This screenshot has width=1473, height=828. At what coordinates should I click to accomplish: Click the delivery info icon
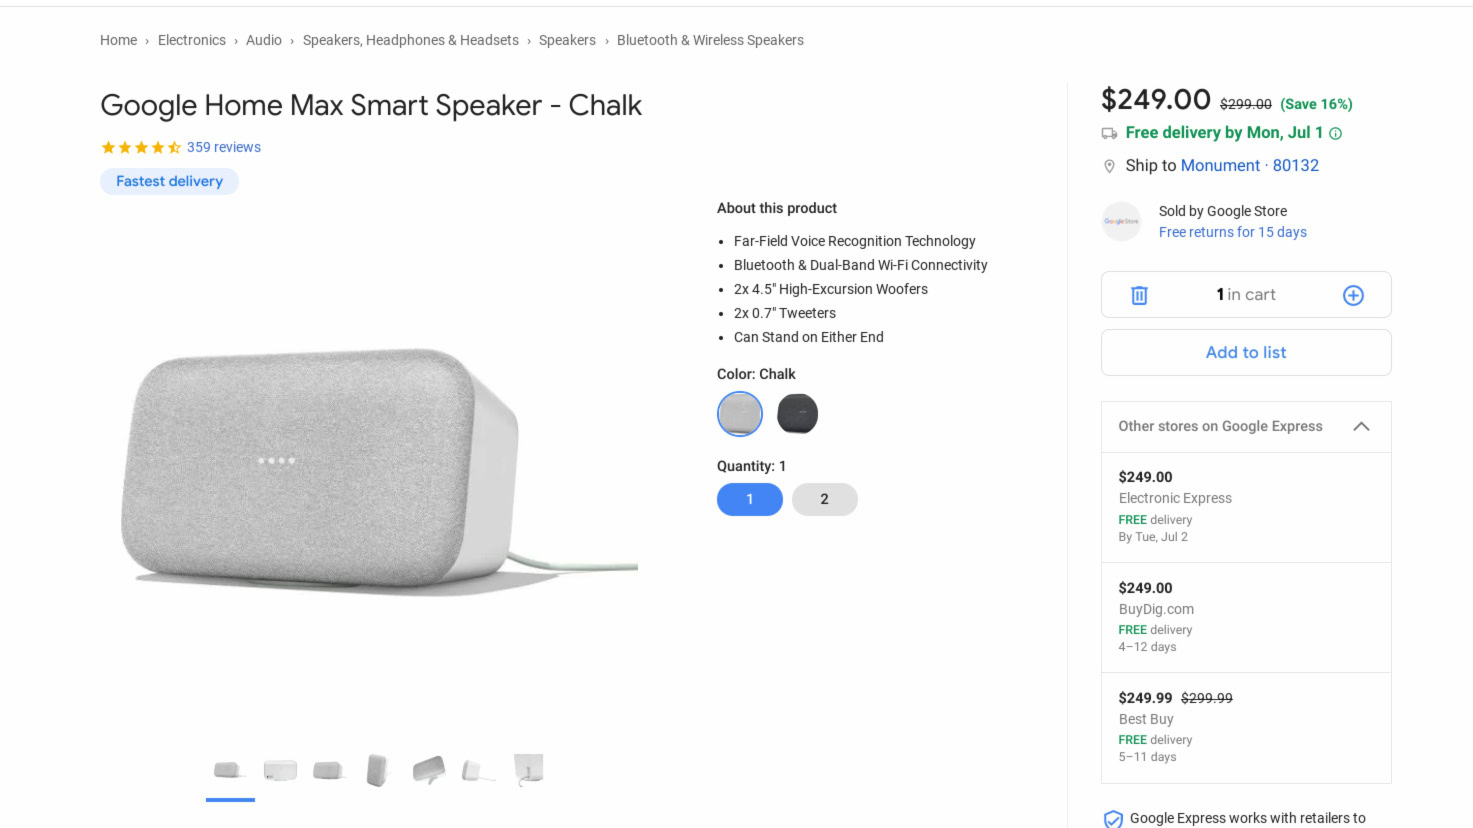coord(1336,133)
